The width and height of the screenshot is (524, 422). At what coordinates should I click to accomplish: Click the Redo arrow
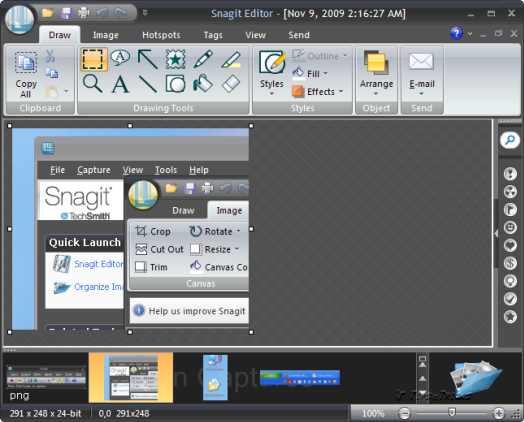point(121,13)
